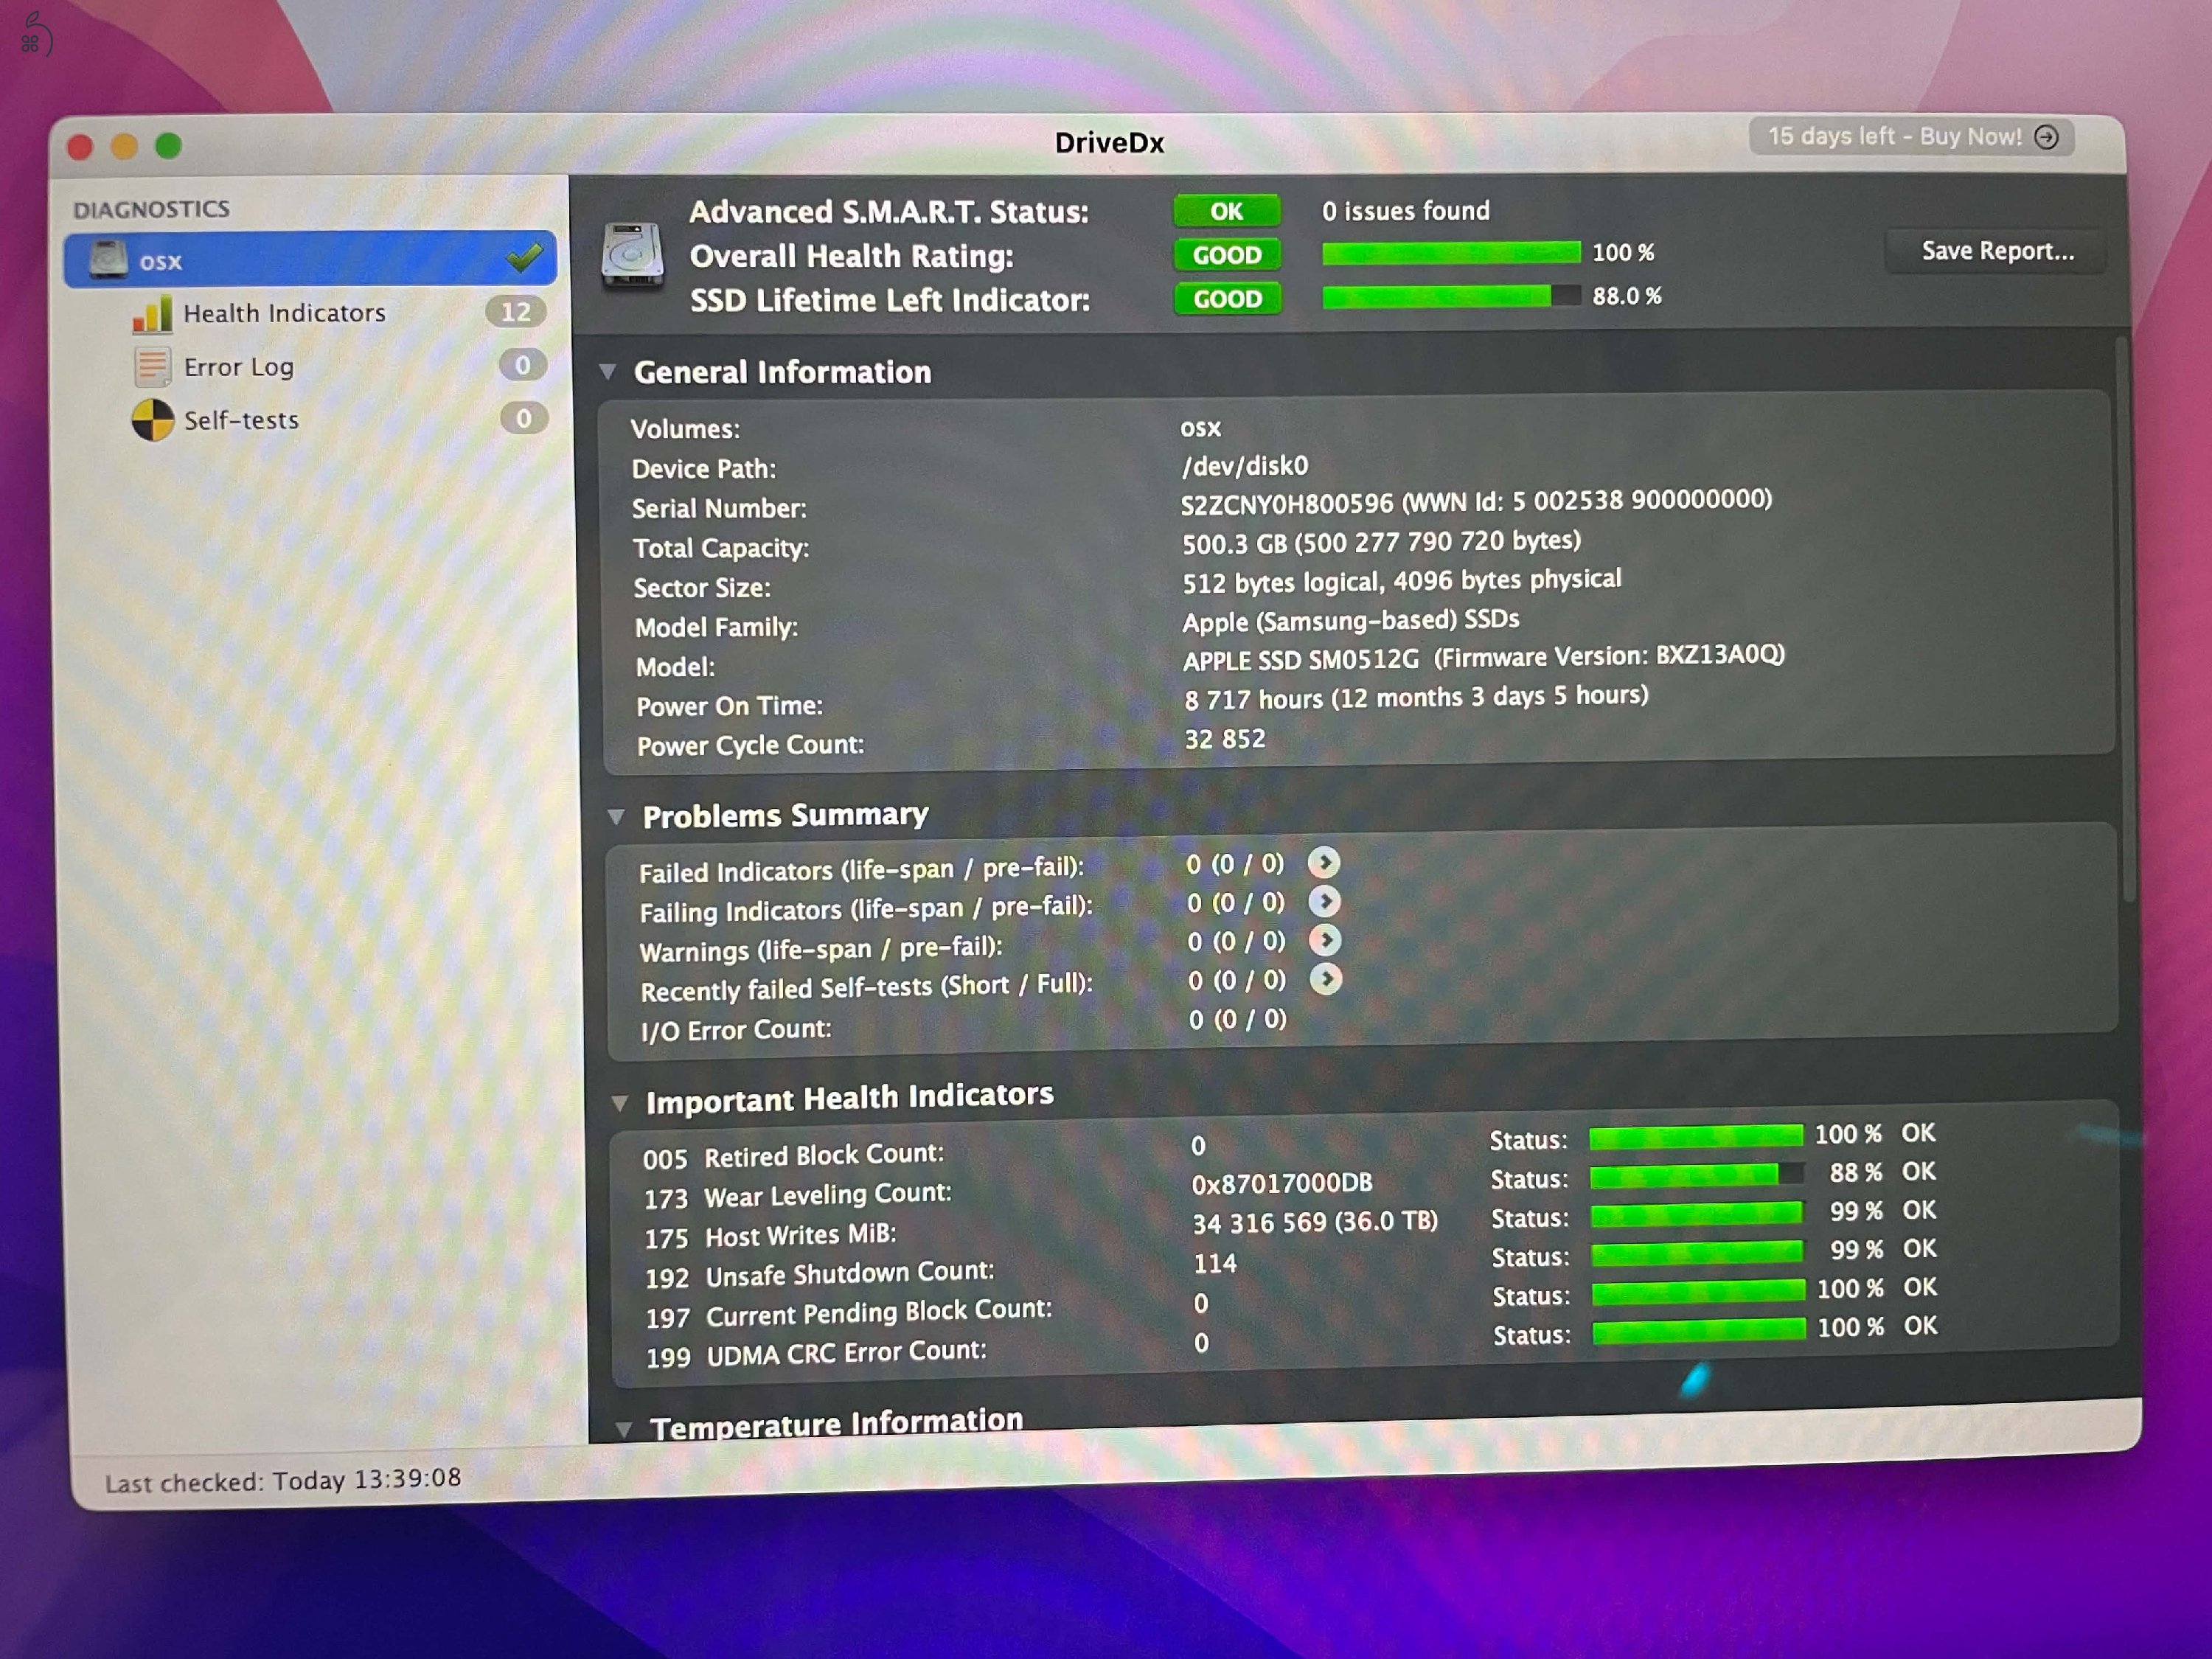This screenshot has width=2212, height=1659.
Task: Click the 0x87017000DB wear leveling value
Action: tap(1281, 1184)
